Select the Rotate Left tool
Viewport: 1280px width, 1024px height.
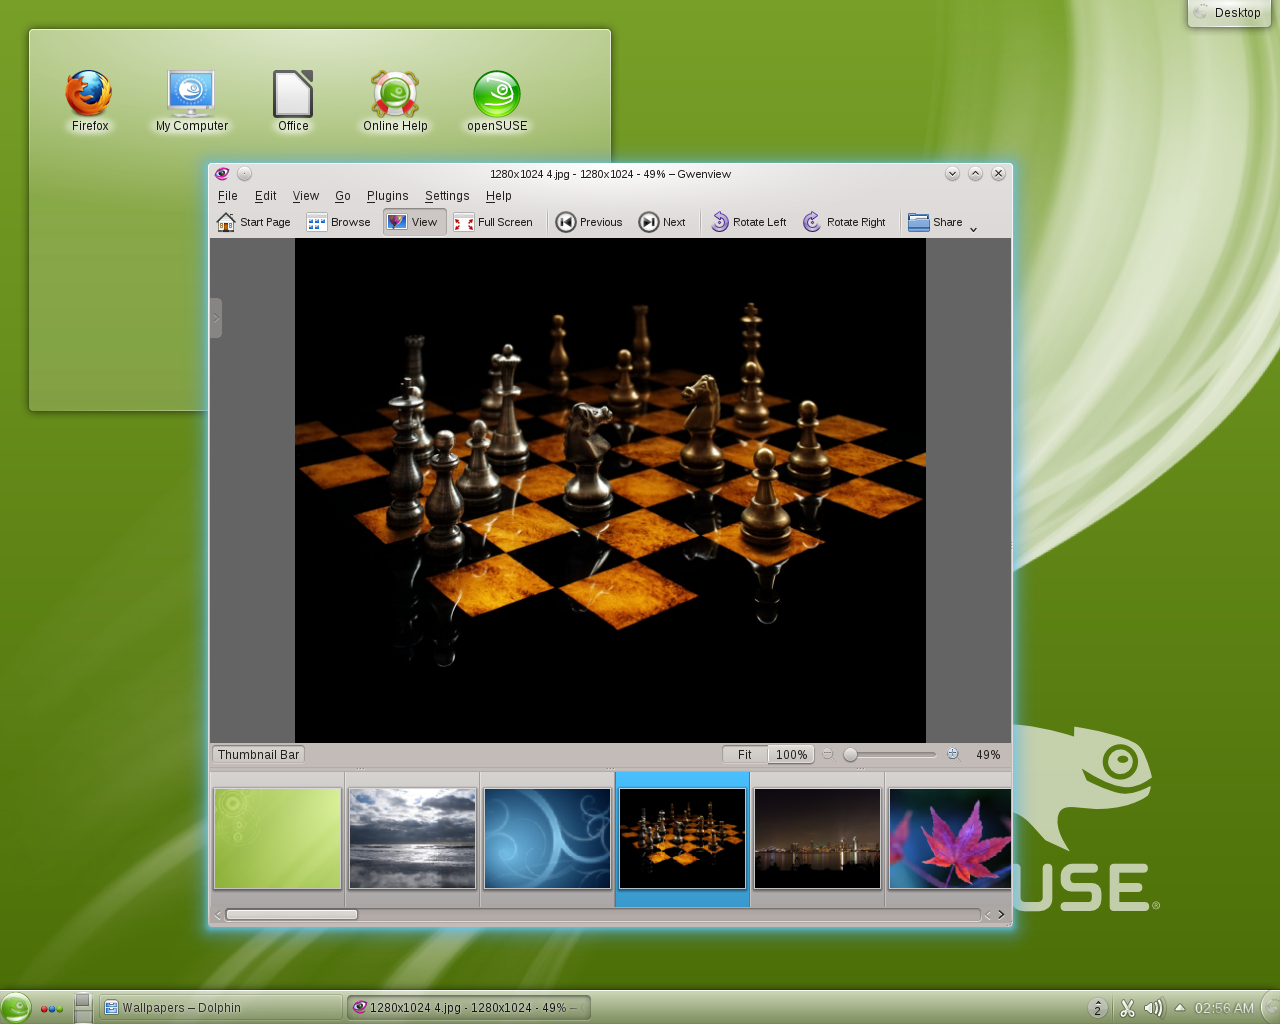(x=748, y=221)
